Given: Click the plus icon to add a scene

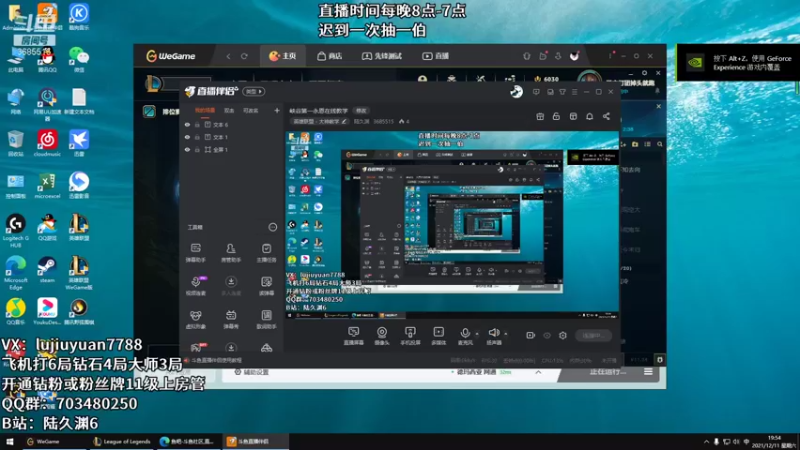Looking at the screenshot, I should (x=277, y=110).
